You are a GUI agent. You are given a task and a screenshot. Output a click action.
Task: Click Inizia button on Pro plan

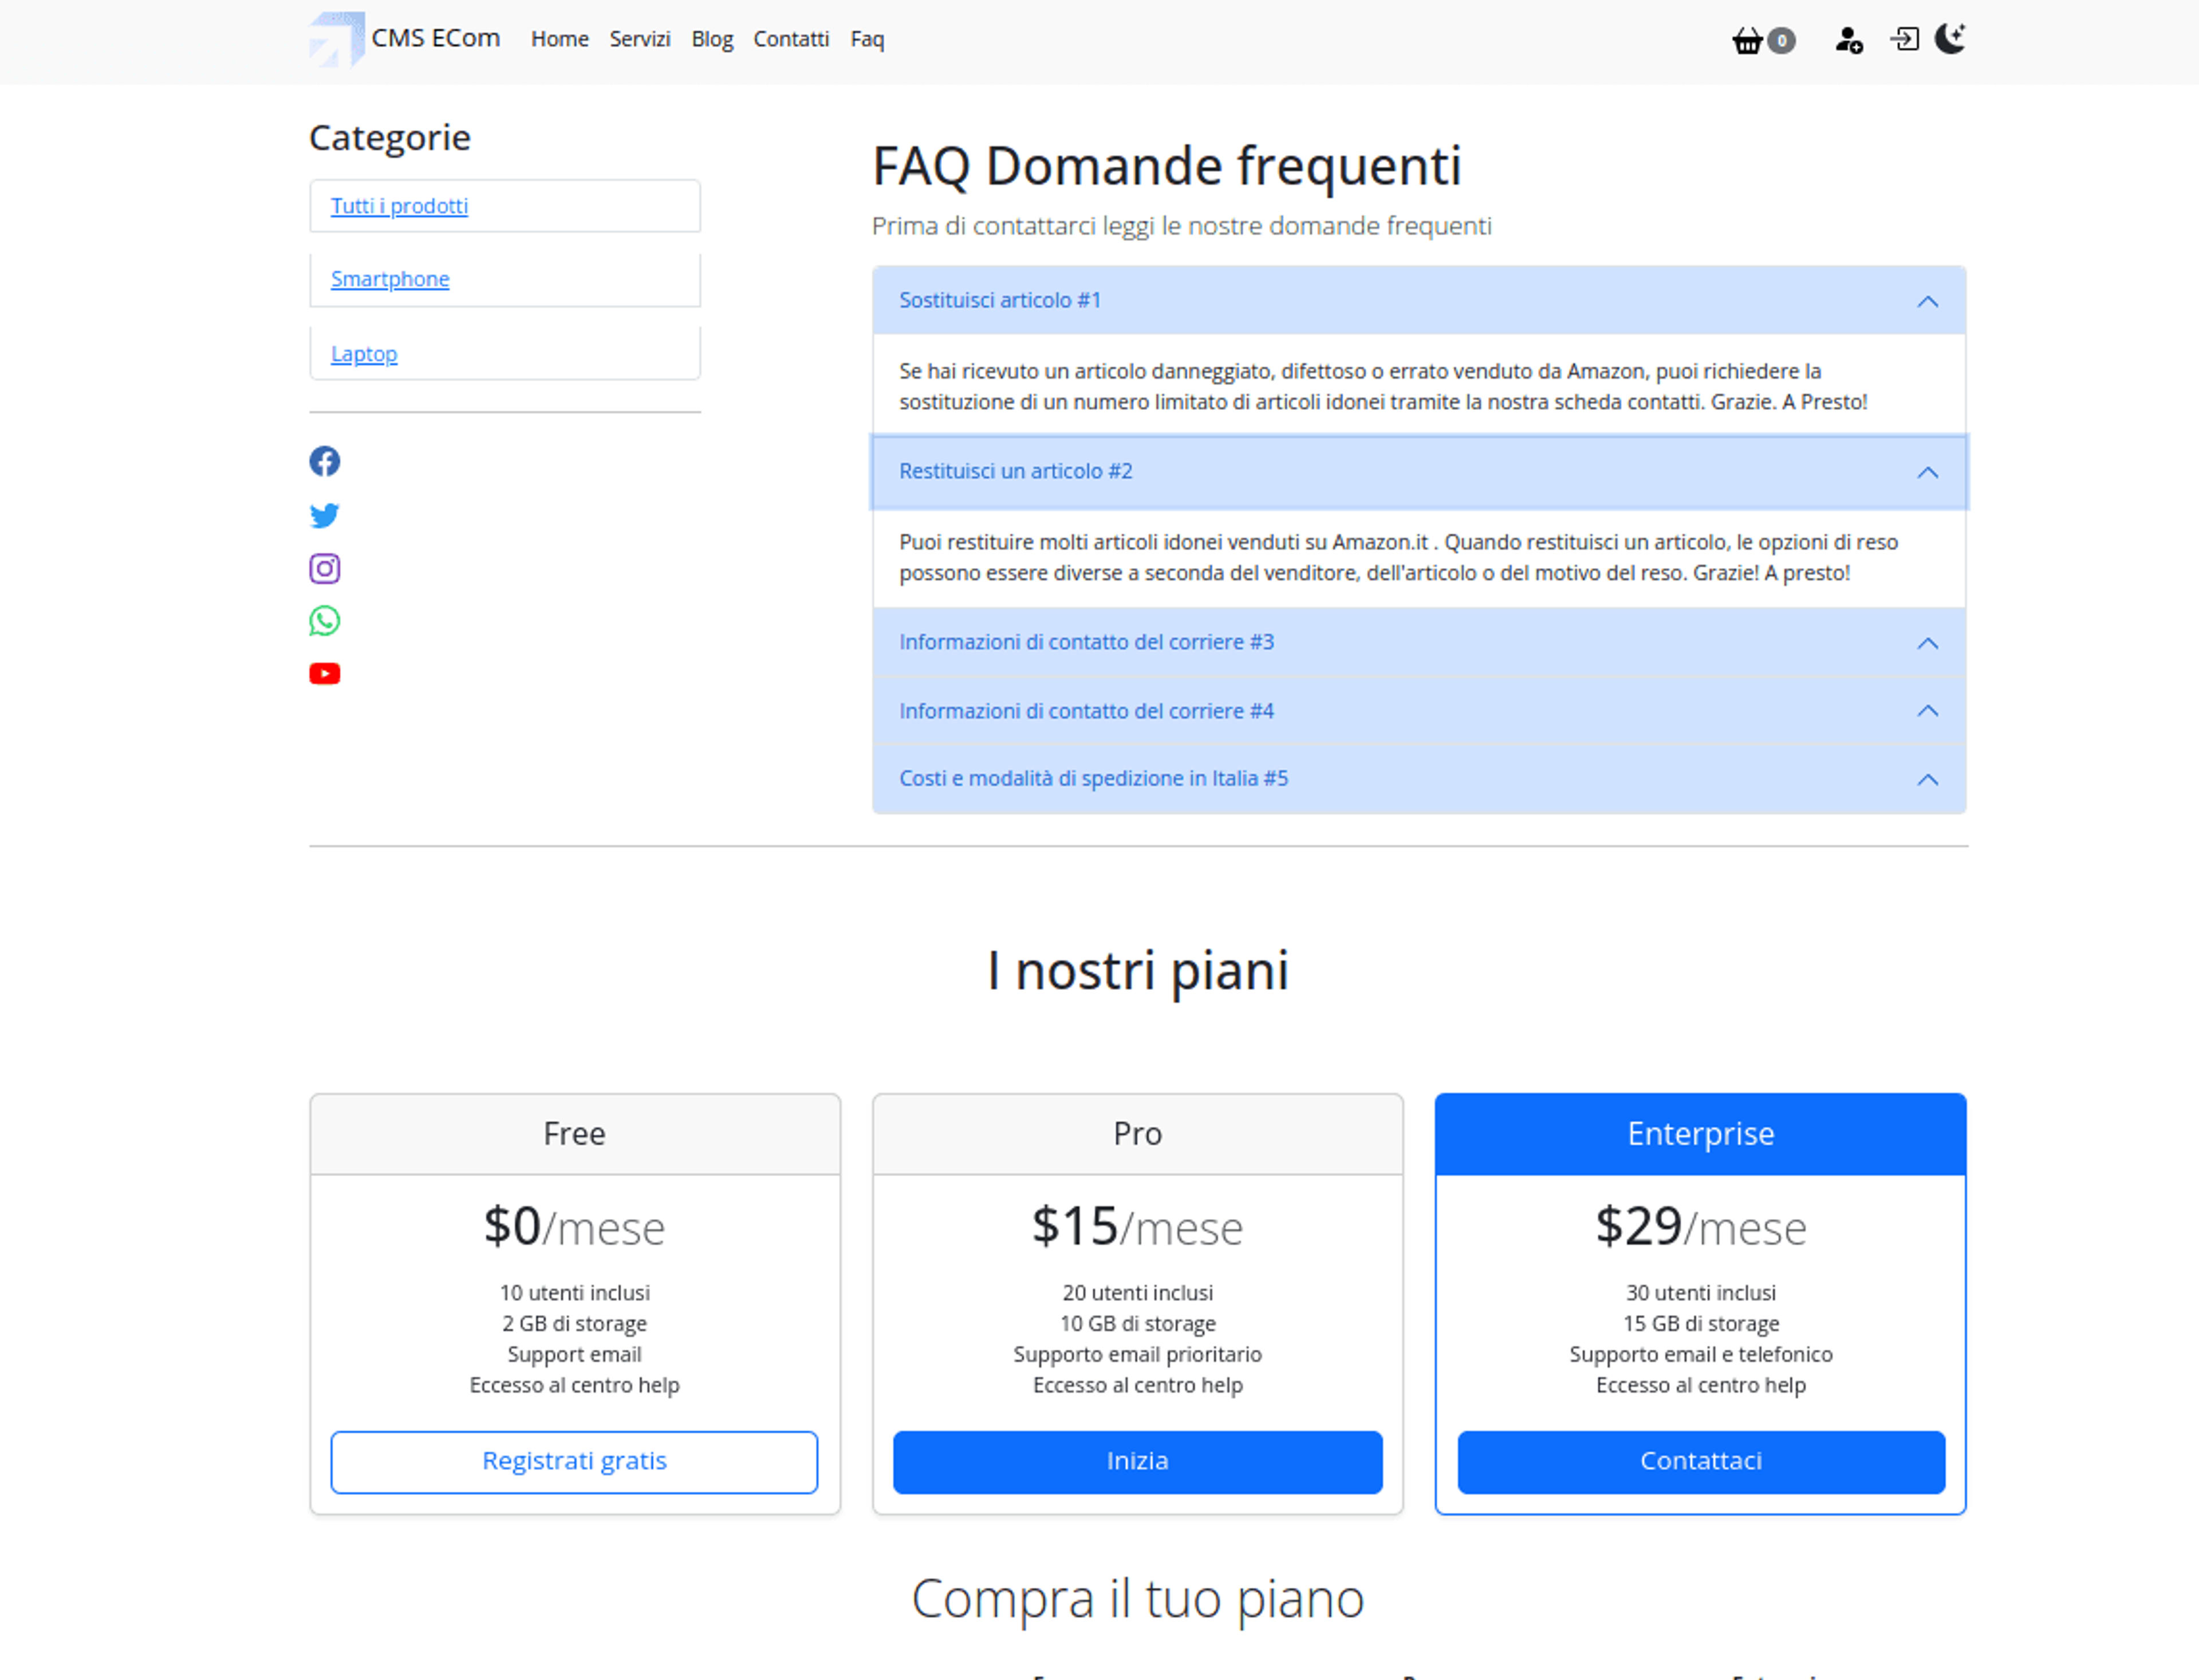click(1137, 1461)
